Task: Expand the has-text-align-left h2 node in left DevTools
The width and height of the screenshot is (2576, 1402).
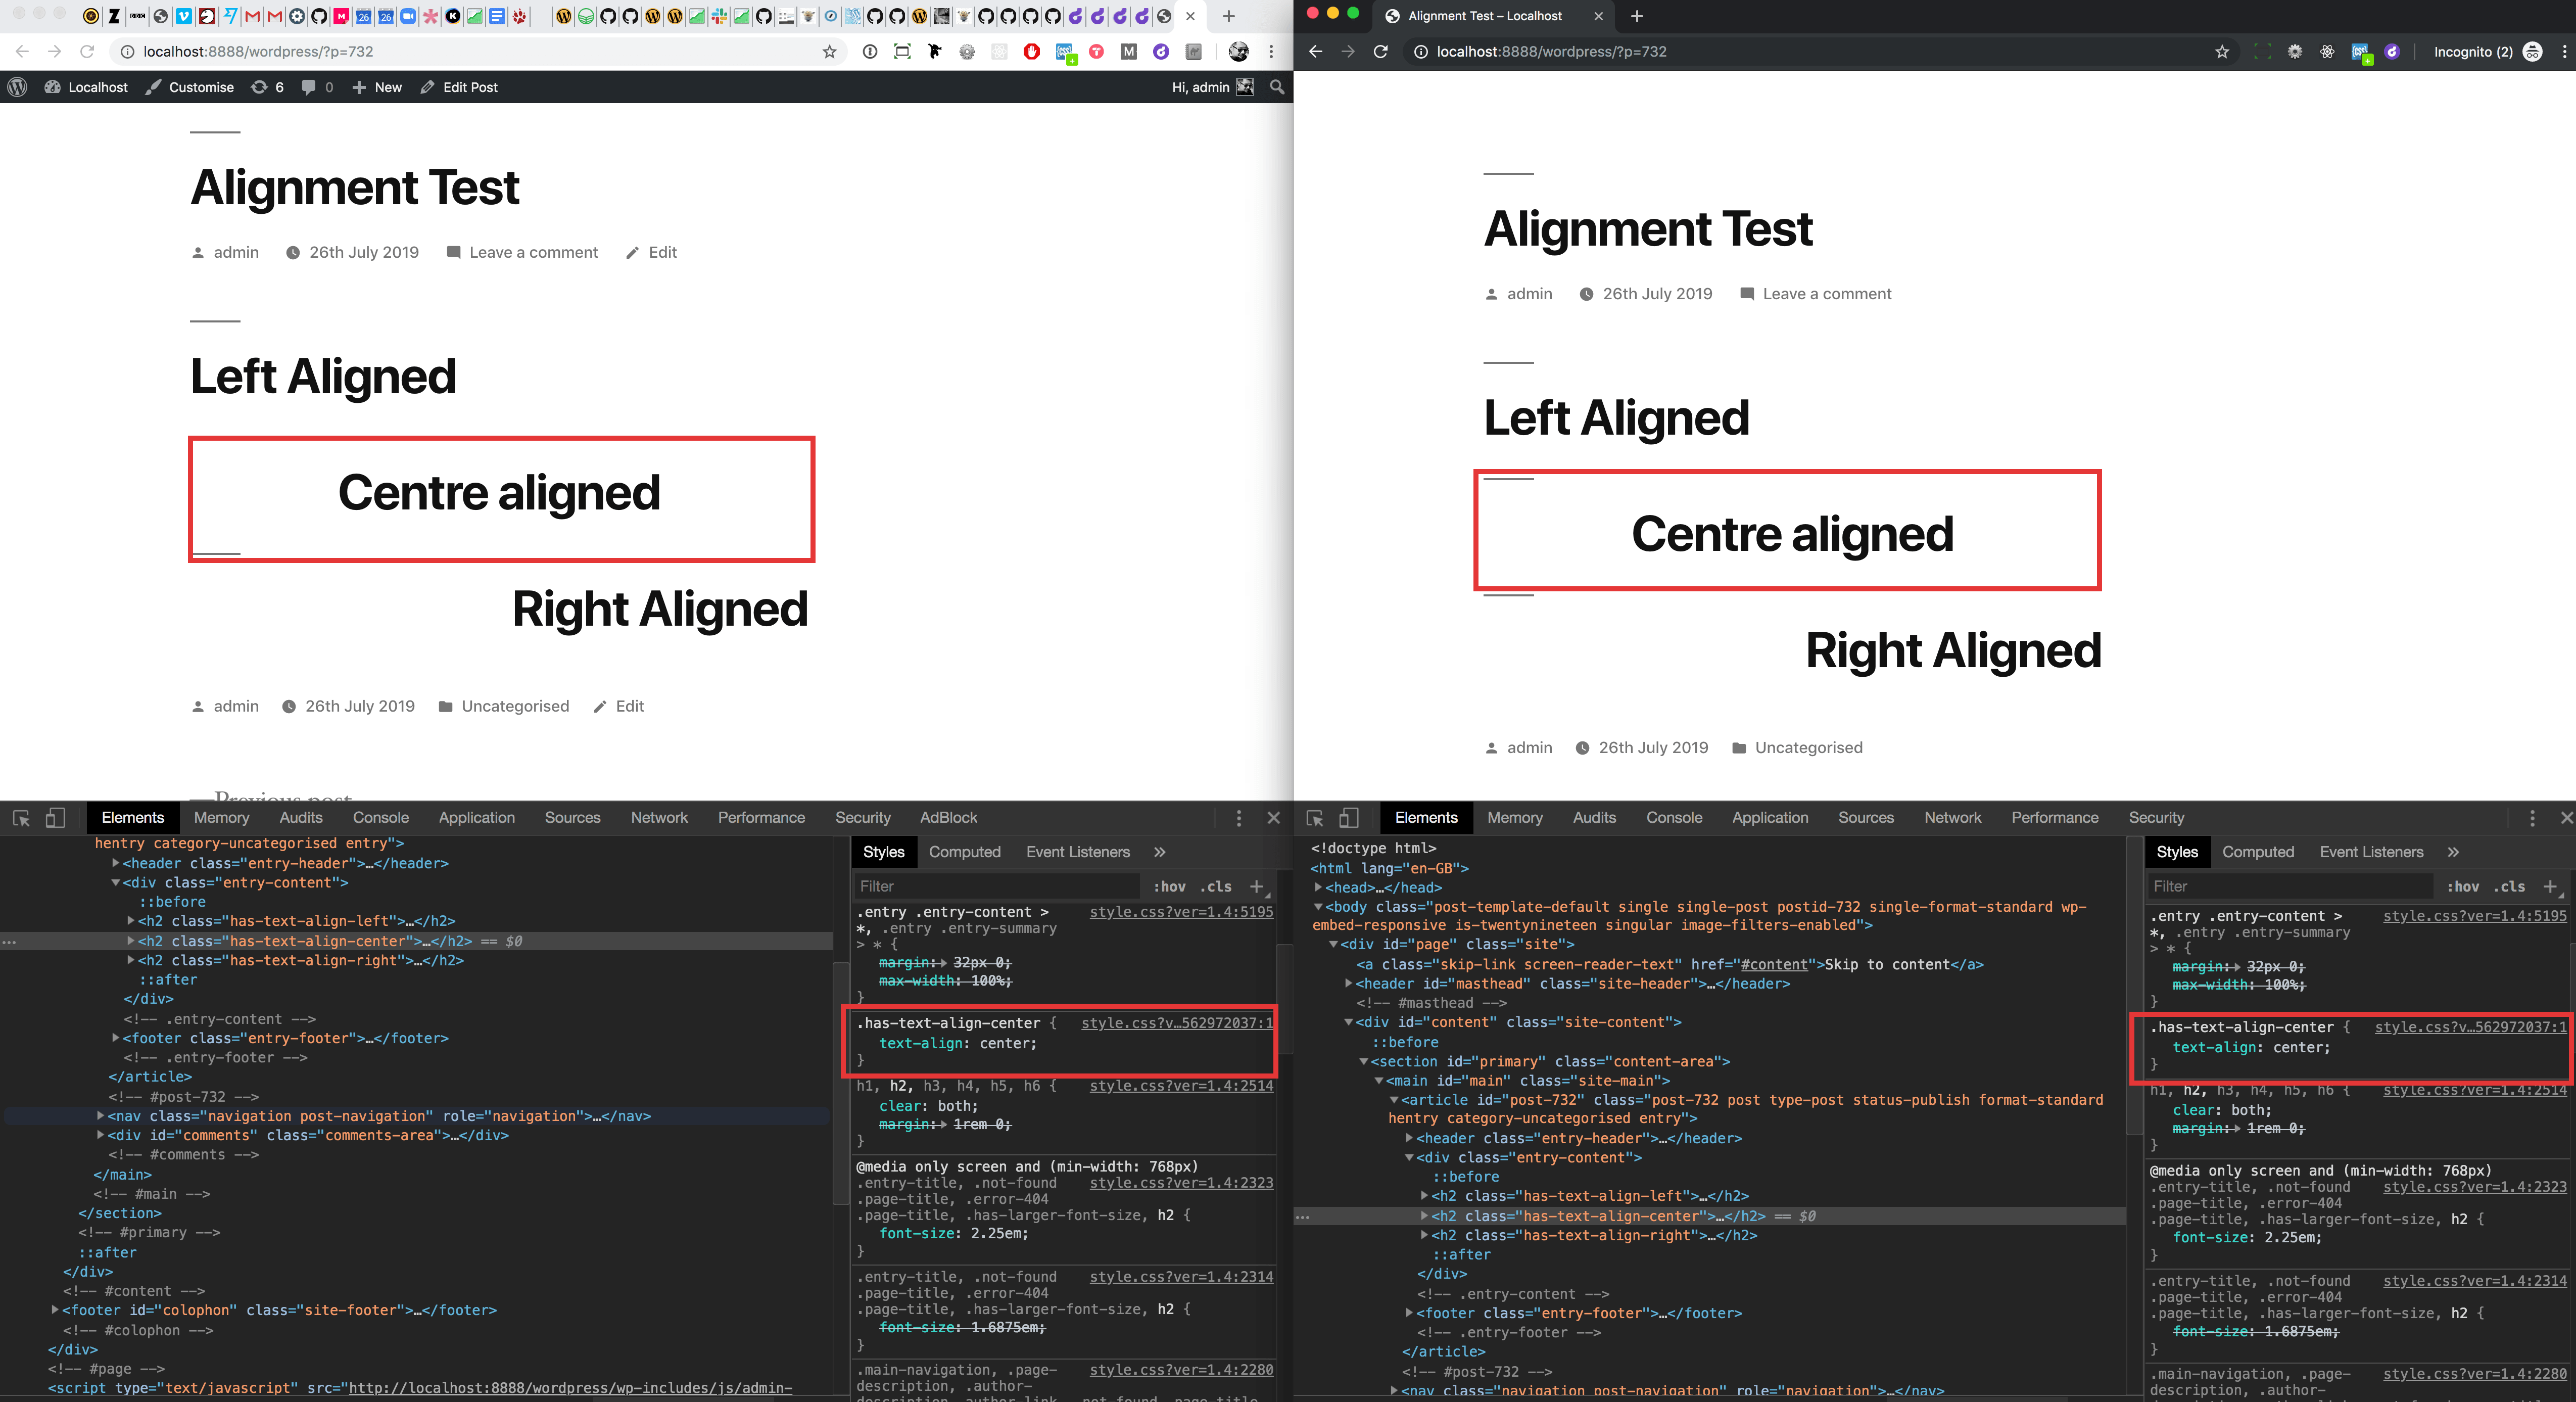Action: (131, 921)
